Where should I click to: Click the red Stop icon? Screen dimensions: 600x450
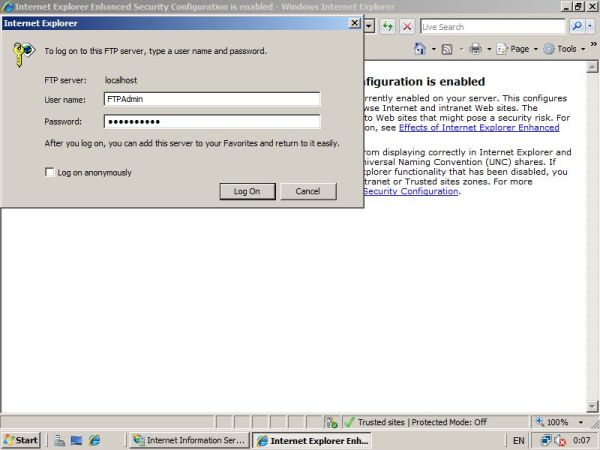pos(407,26)
